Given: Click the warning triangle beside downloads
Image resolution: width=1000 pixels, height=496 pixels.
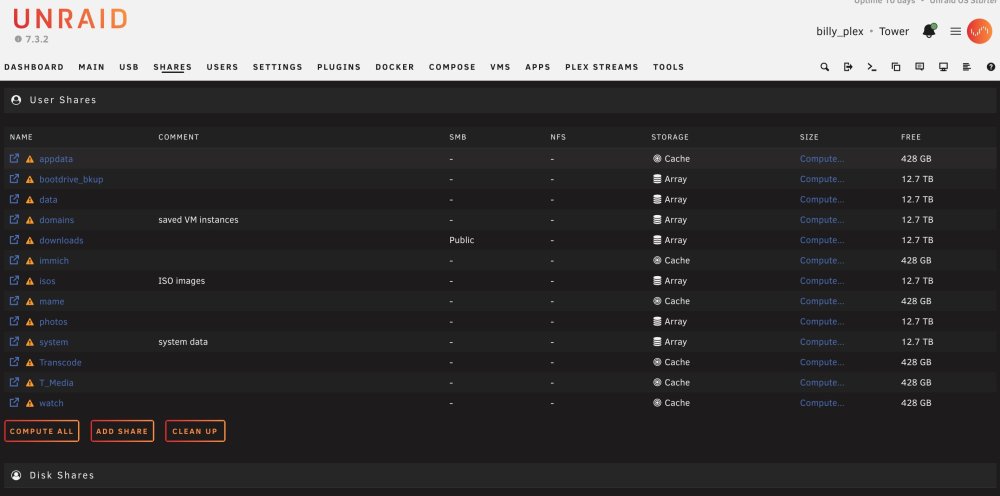Looking at the screenshot, I should [29, 240].
